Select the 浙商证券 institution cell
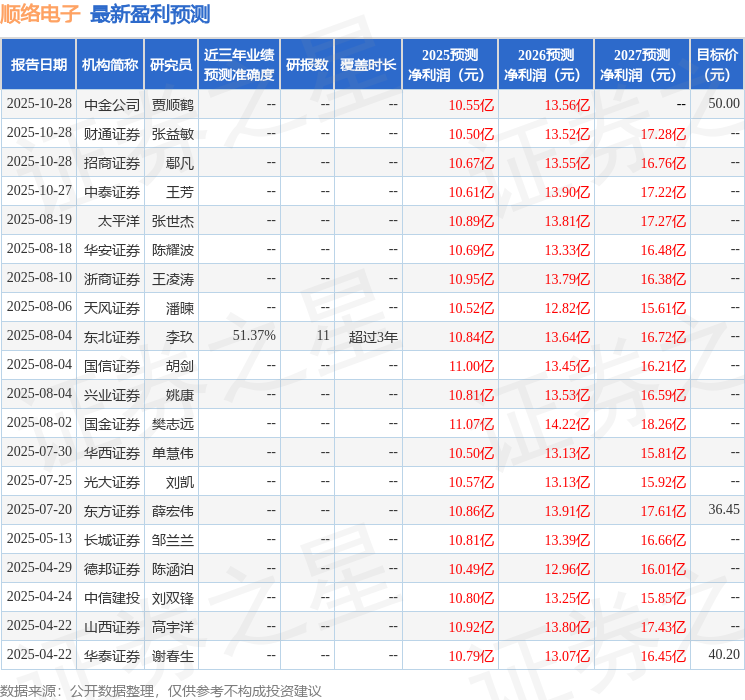 point(112,279)
